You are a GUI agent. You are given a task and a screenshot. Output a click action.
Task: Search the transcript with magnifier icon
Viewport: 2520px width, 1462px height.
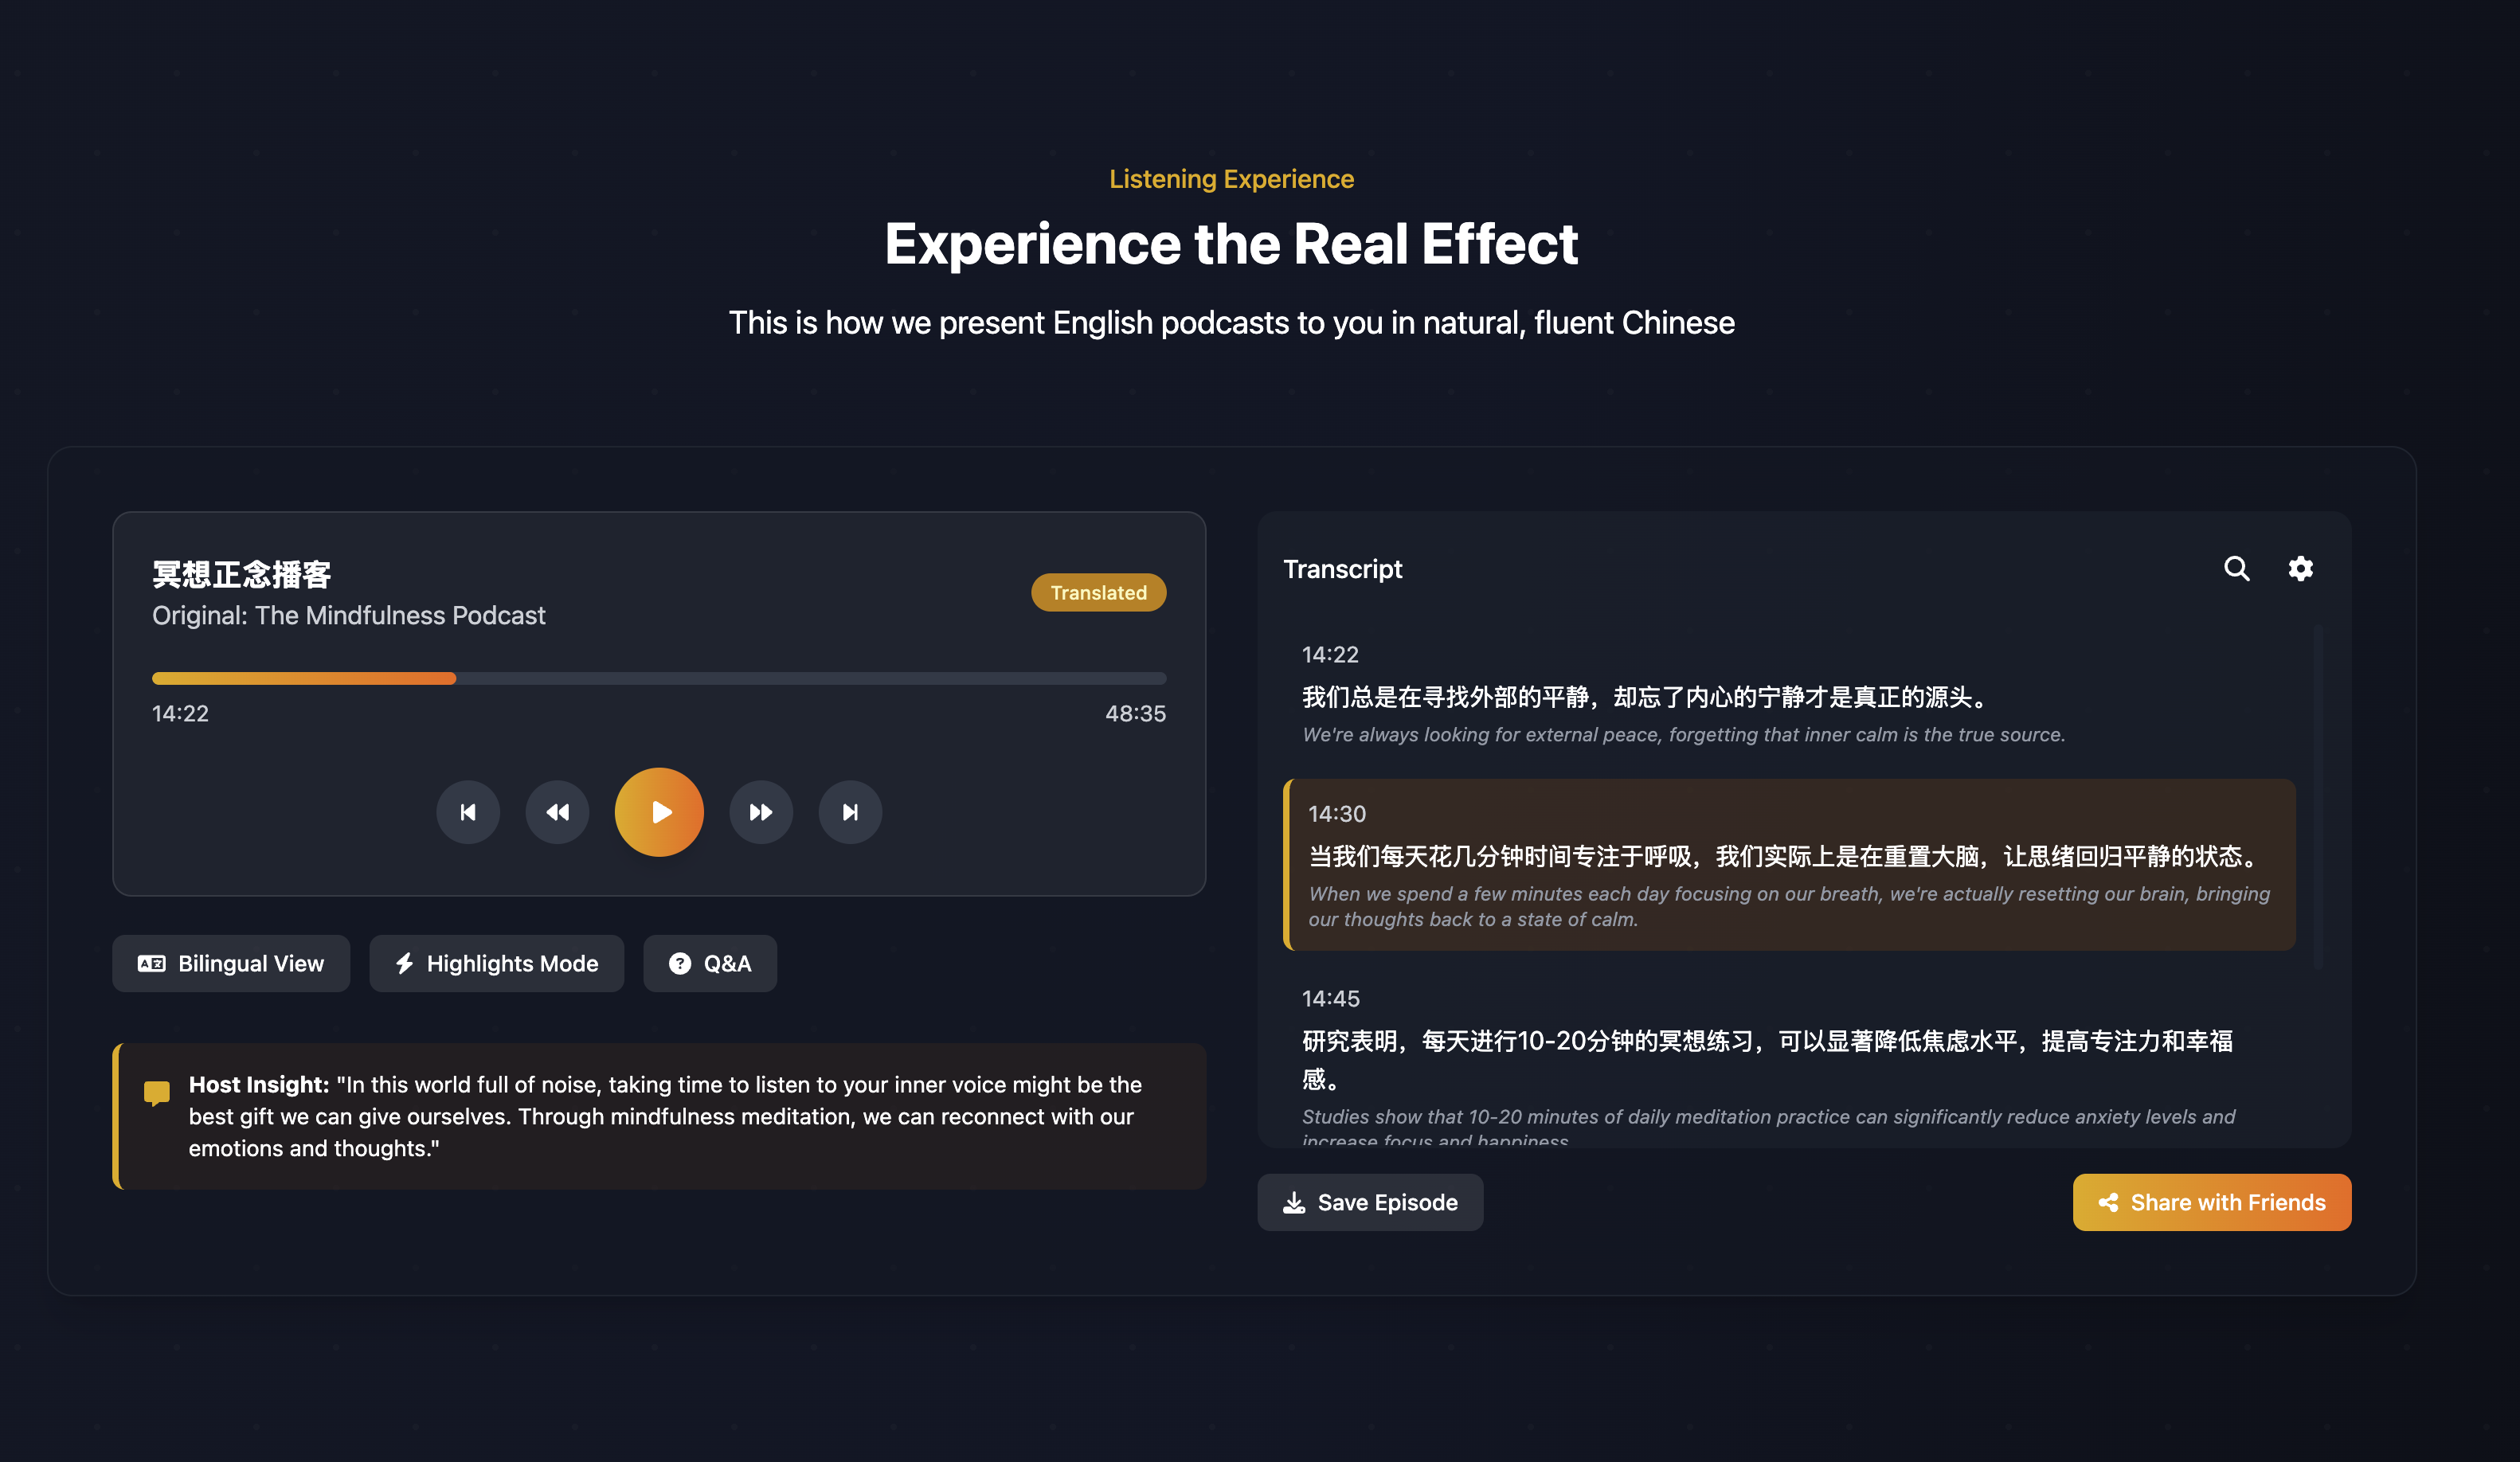pos(2236,569)
